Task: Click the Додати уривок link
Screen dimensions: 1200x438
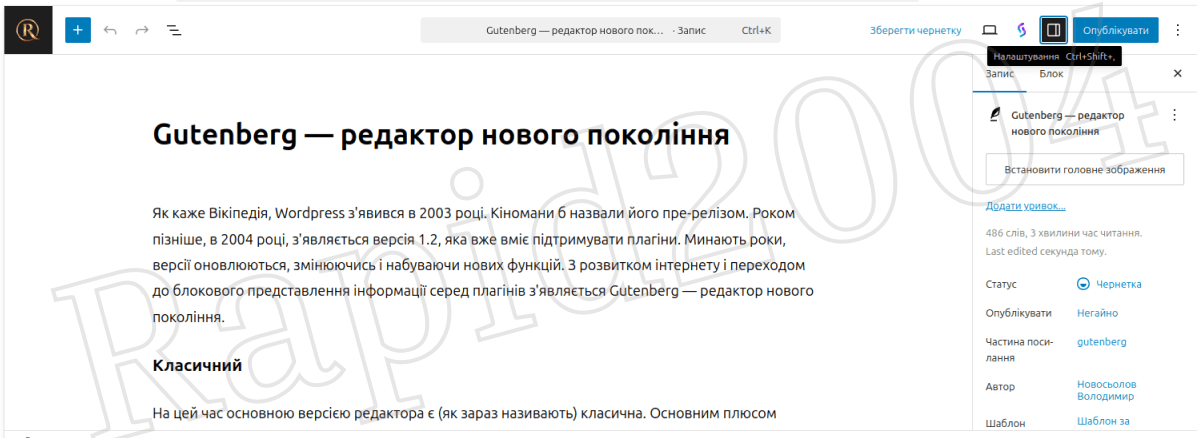Action: tap(1025, 206)
